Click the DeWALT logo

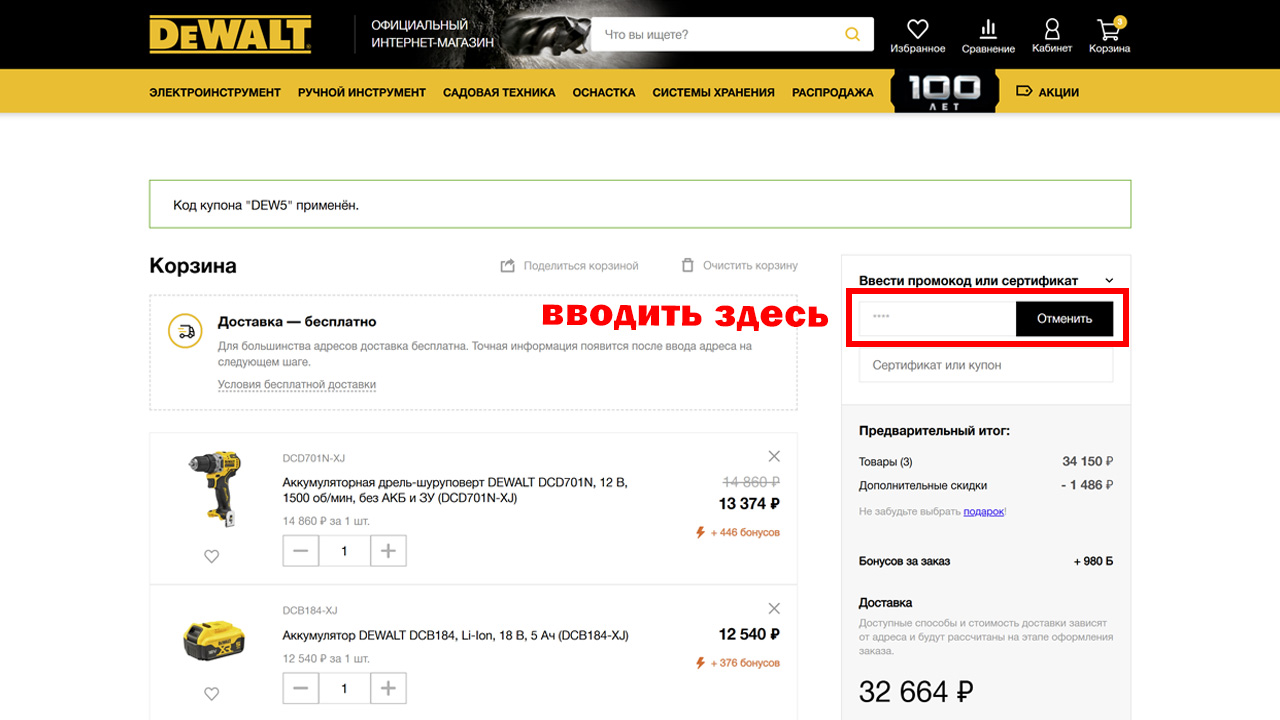(230, 34)
